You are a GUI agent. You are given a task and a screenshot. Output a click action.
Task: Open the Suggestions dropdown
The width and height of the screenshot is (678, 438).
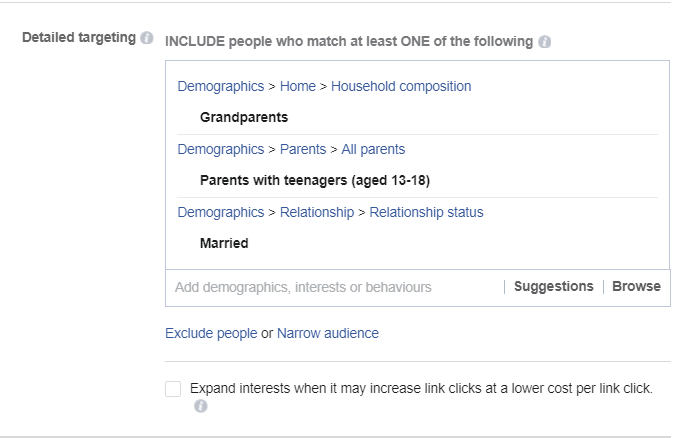tap(553, 286)
